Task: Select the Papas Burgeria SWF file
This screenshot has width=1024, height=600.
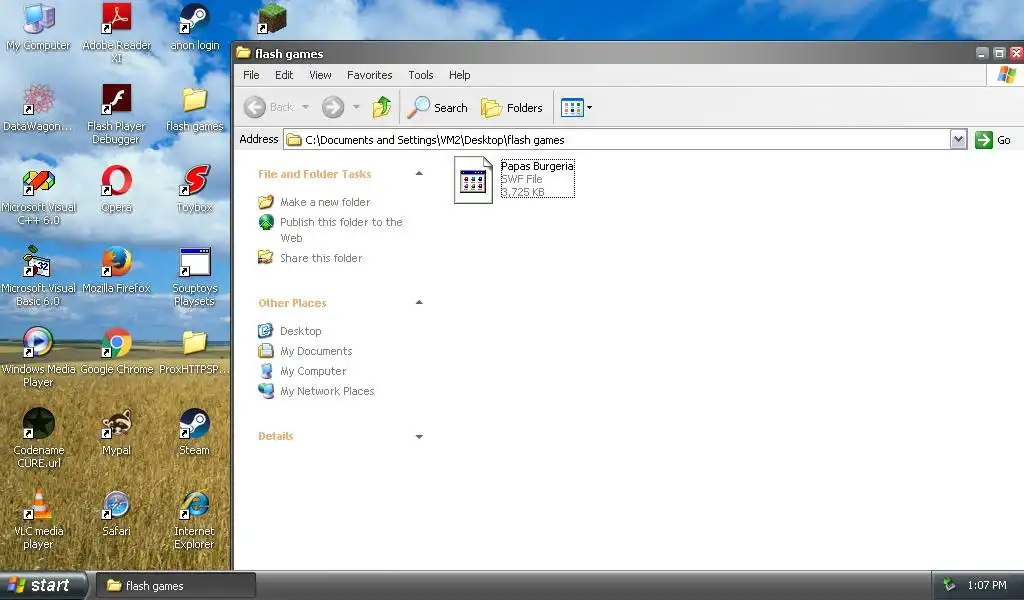Action: [514, 179]
